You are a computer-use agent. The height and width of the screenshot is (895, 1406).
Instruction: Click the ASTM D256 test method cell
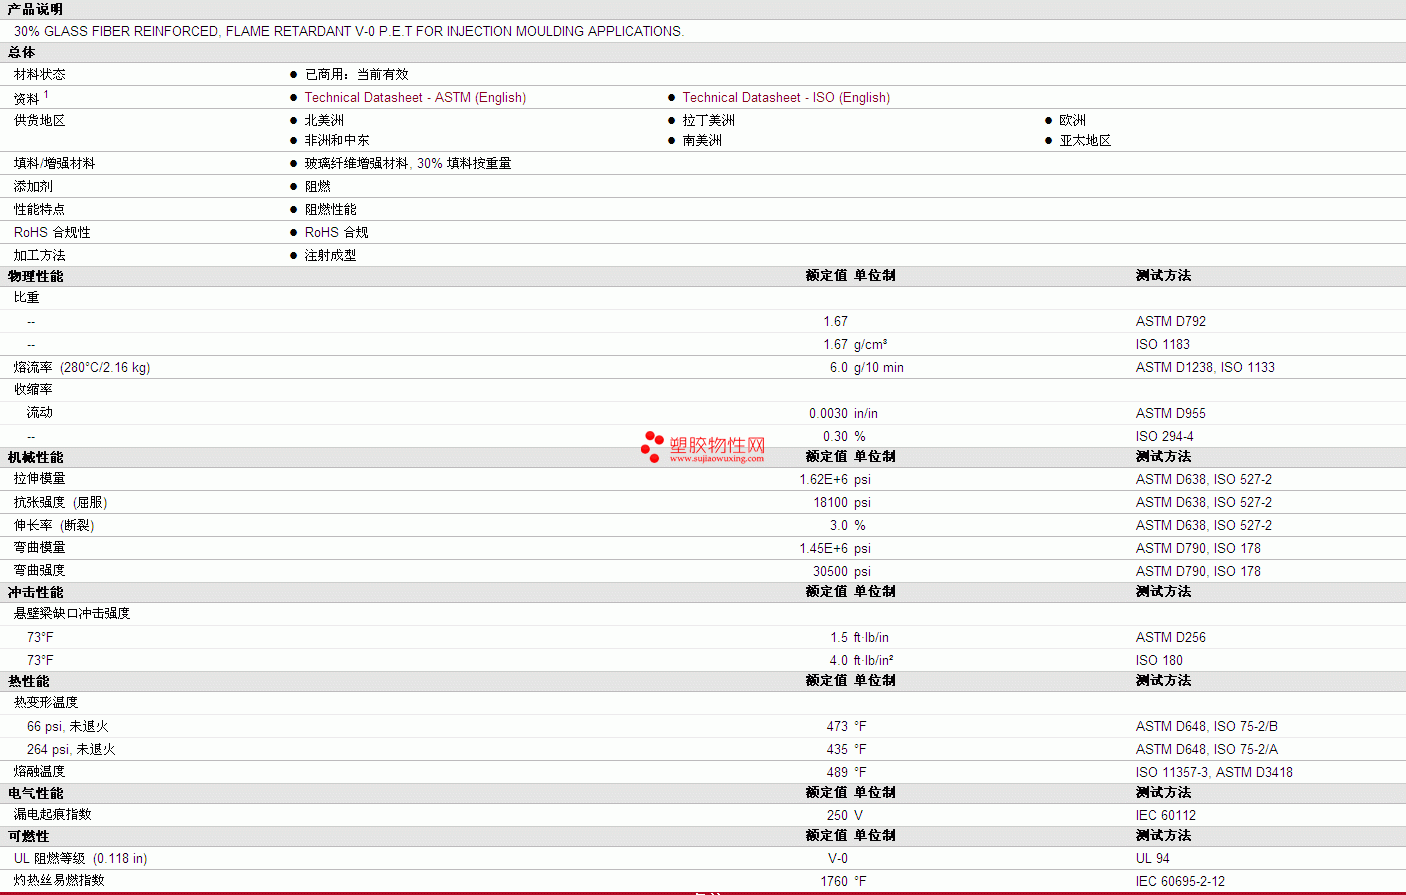click(1171, 637)
